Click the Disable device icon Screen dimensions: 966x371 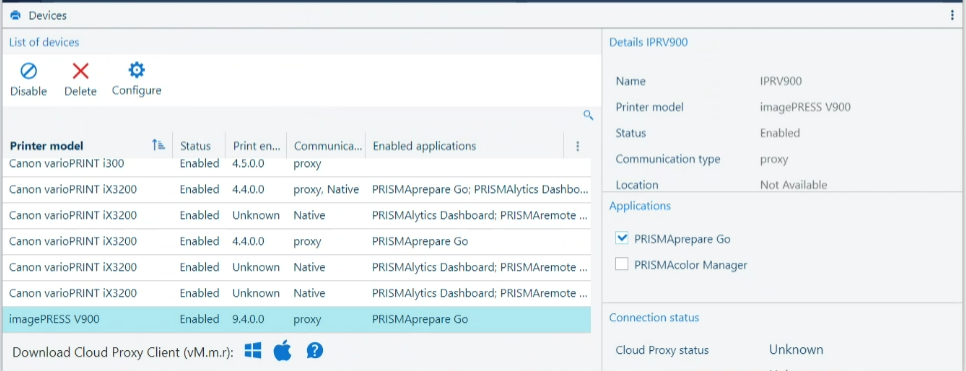point(28,71)
